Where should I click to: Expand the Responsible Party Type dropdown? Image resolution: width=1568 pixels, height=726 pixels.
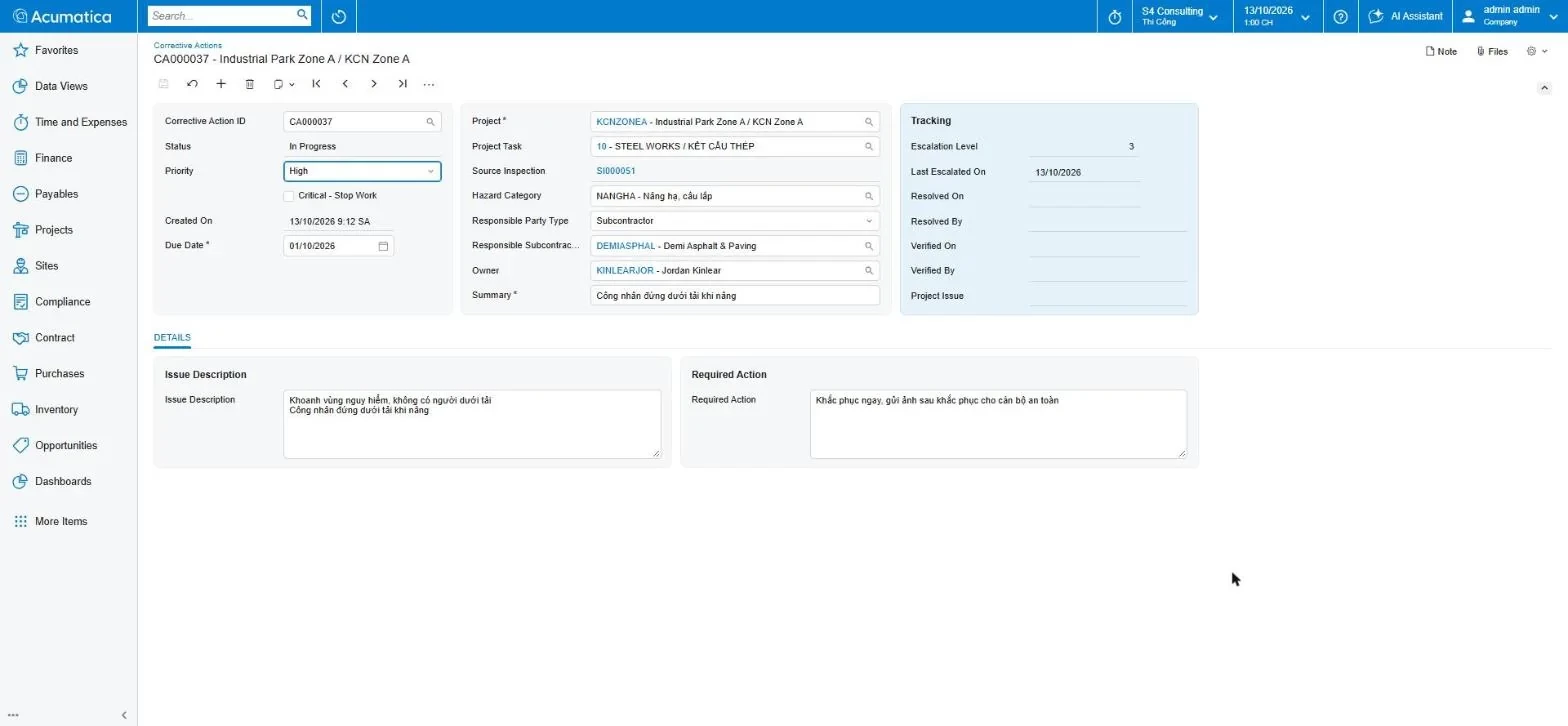(735, 221)
